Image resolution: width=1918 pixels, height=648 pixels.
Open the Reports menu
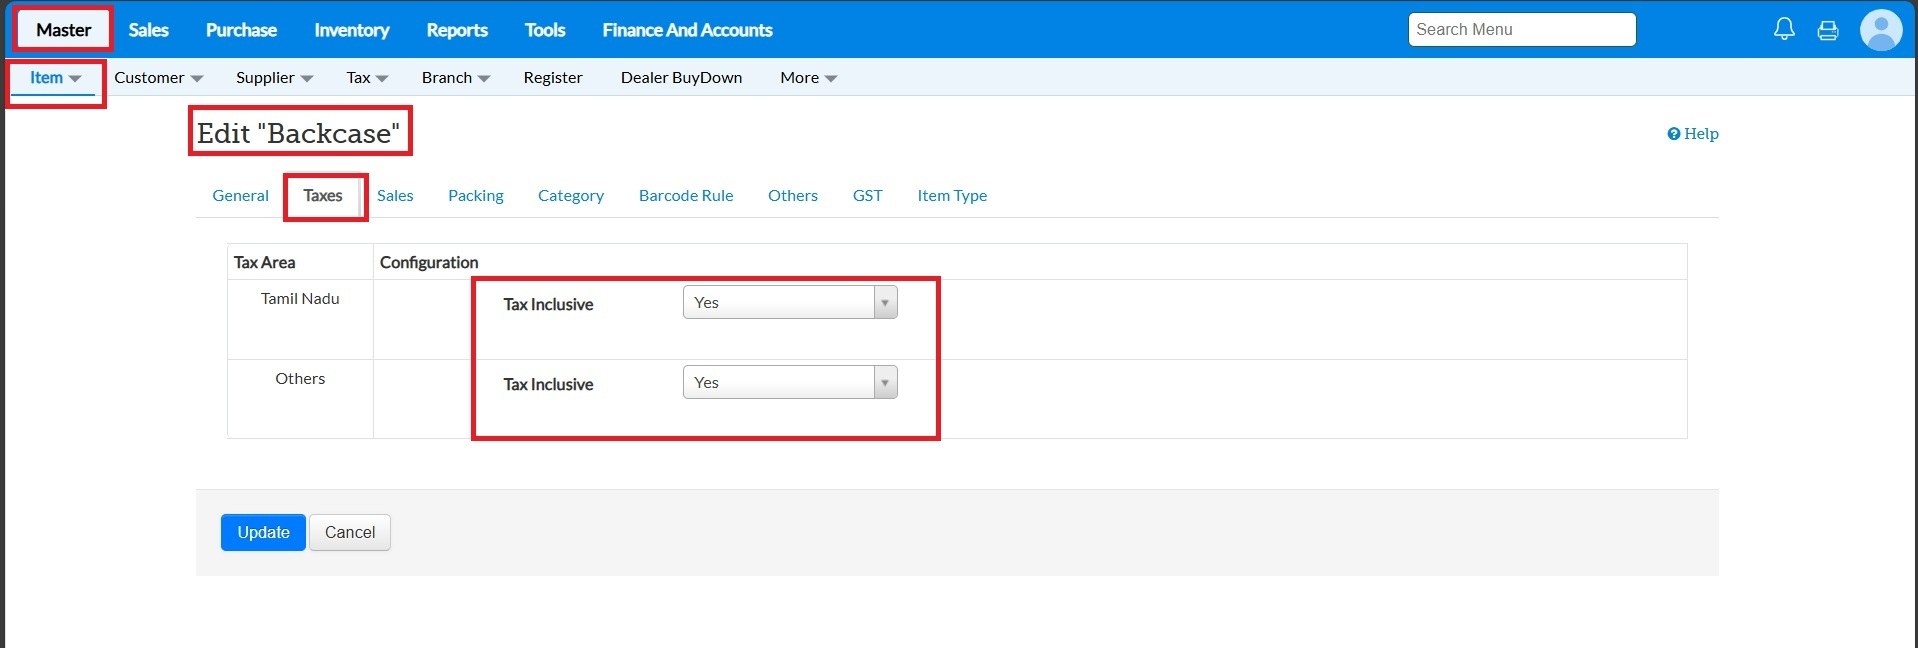point(457,30)
